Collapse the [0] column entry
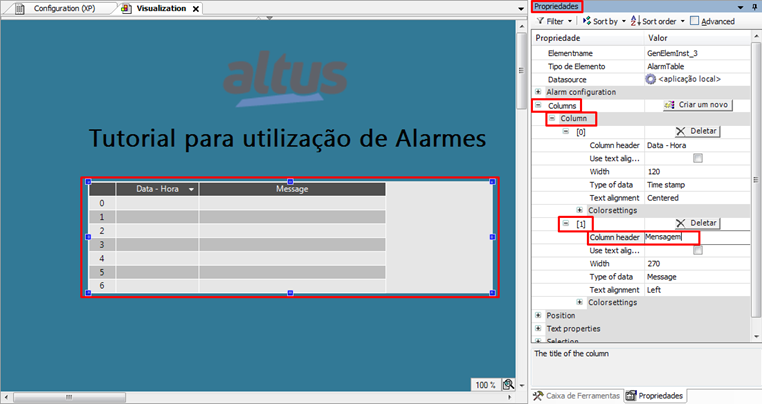762x404 pixels. [x=566, y=131]
